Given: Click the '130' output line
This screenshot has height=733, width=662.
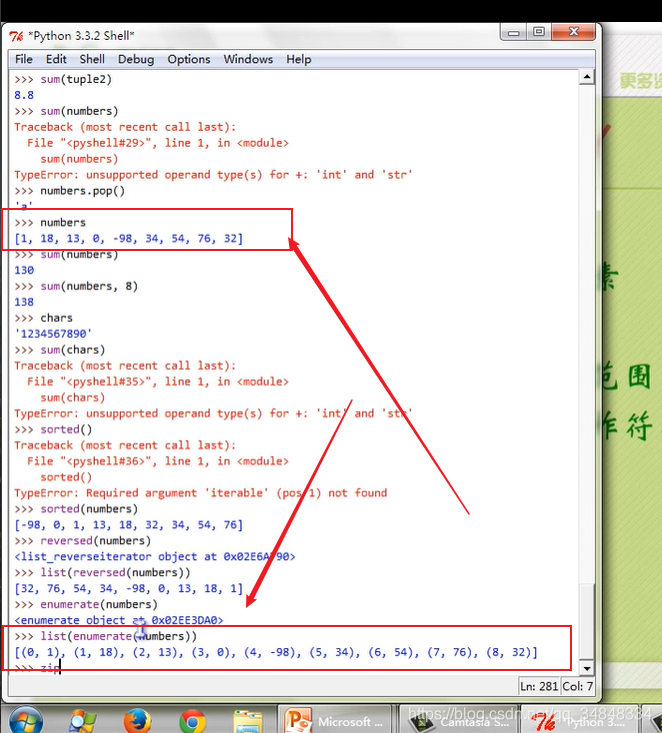Looking at the screenshot, I should (x=24, y=270).
